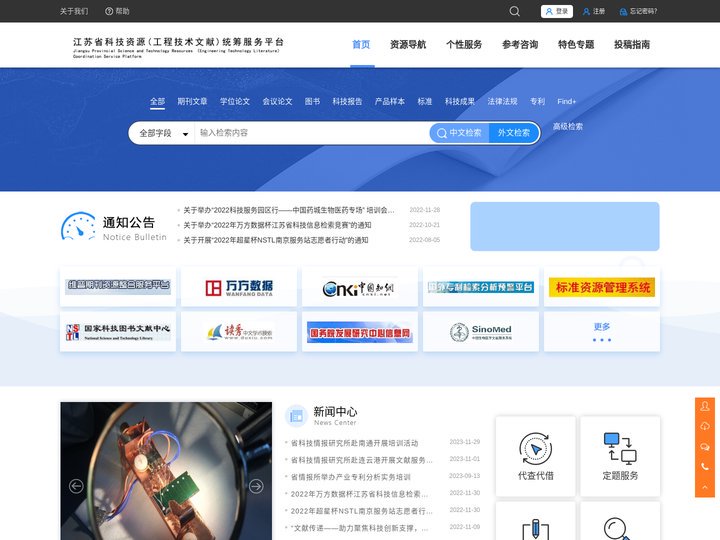Viewport: 720px width, 540px height.
Task: Open news 省科技情报研究所赴南通开展培训活动
Action: click(x=354, y=443)
